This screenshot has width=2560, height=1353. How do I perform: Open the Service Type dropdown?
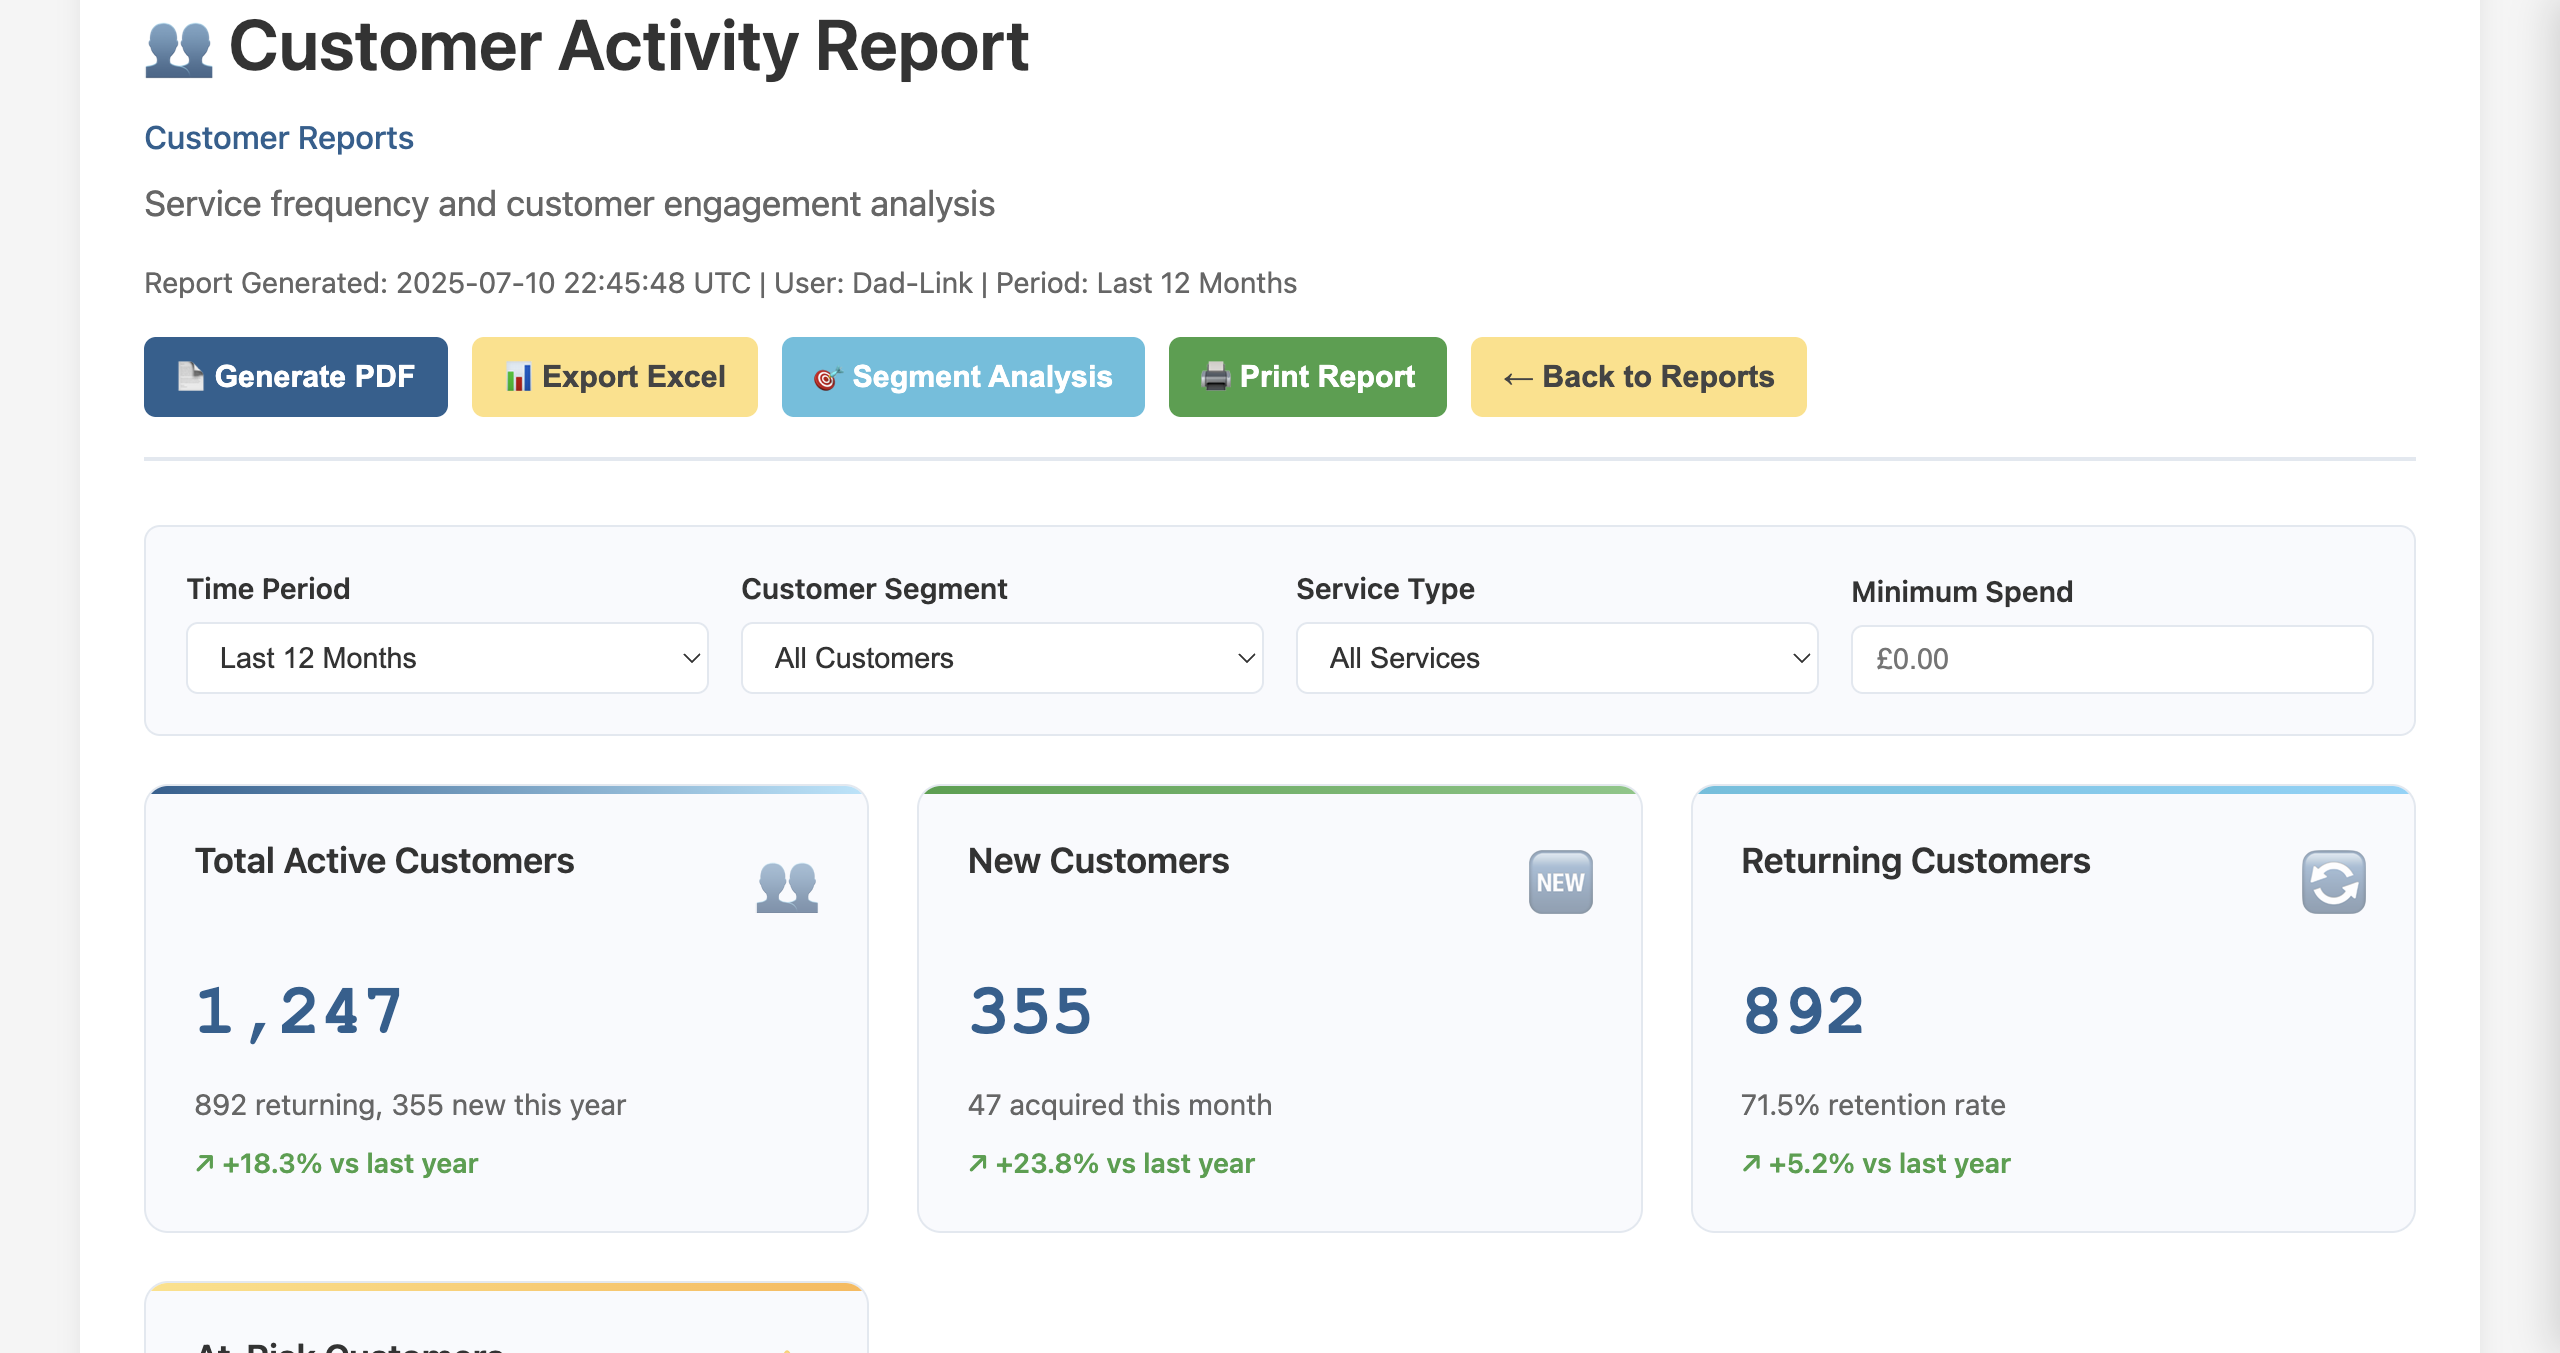click(1556, 657)
